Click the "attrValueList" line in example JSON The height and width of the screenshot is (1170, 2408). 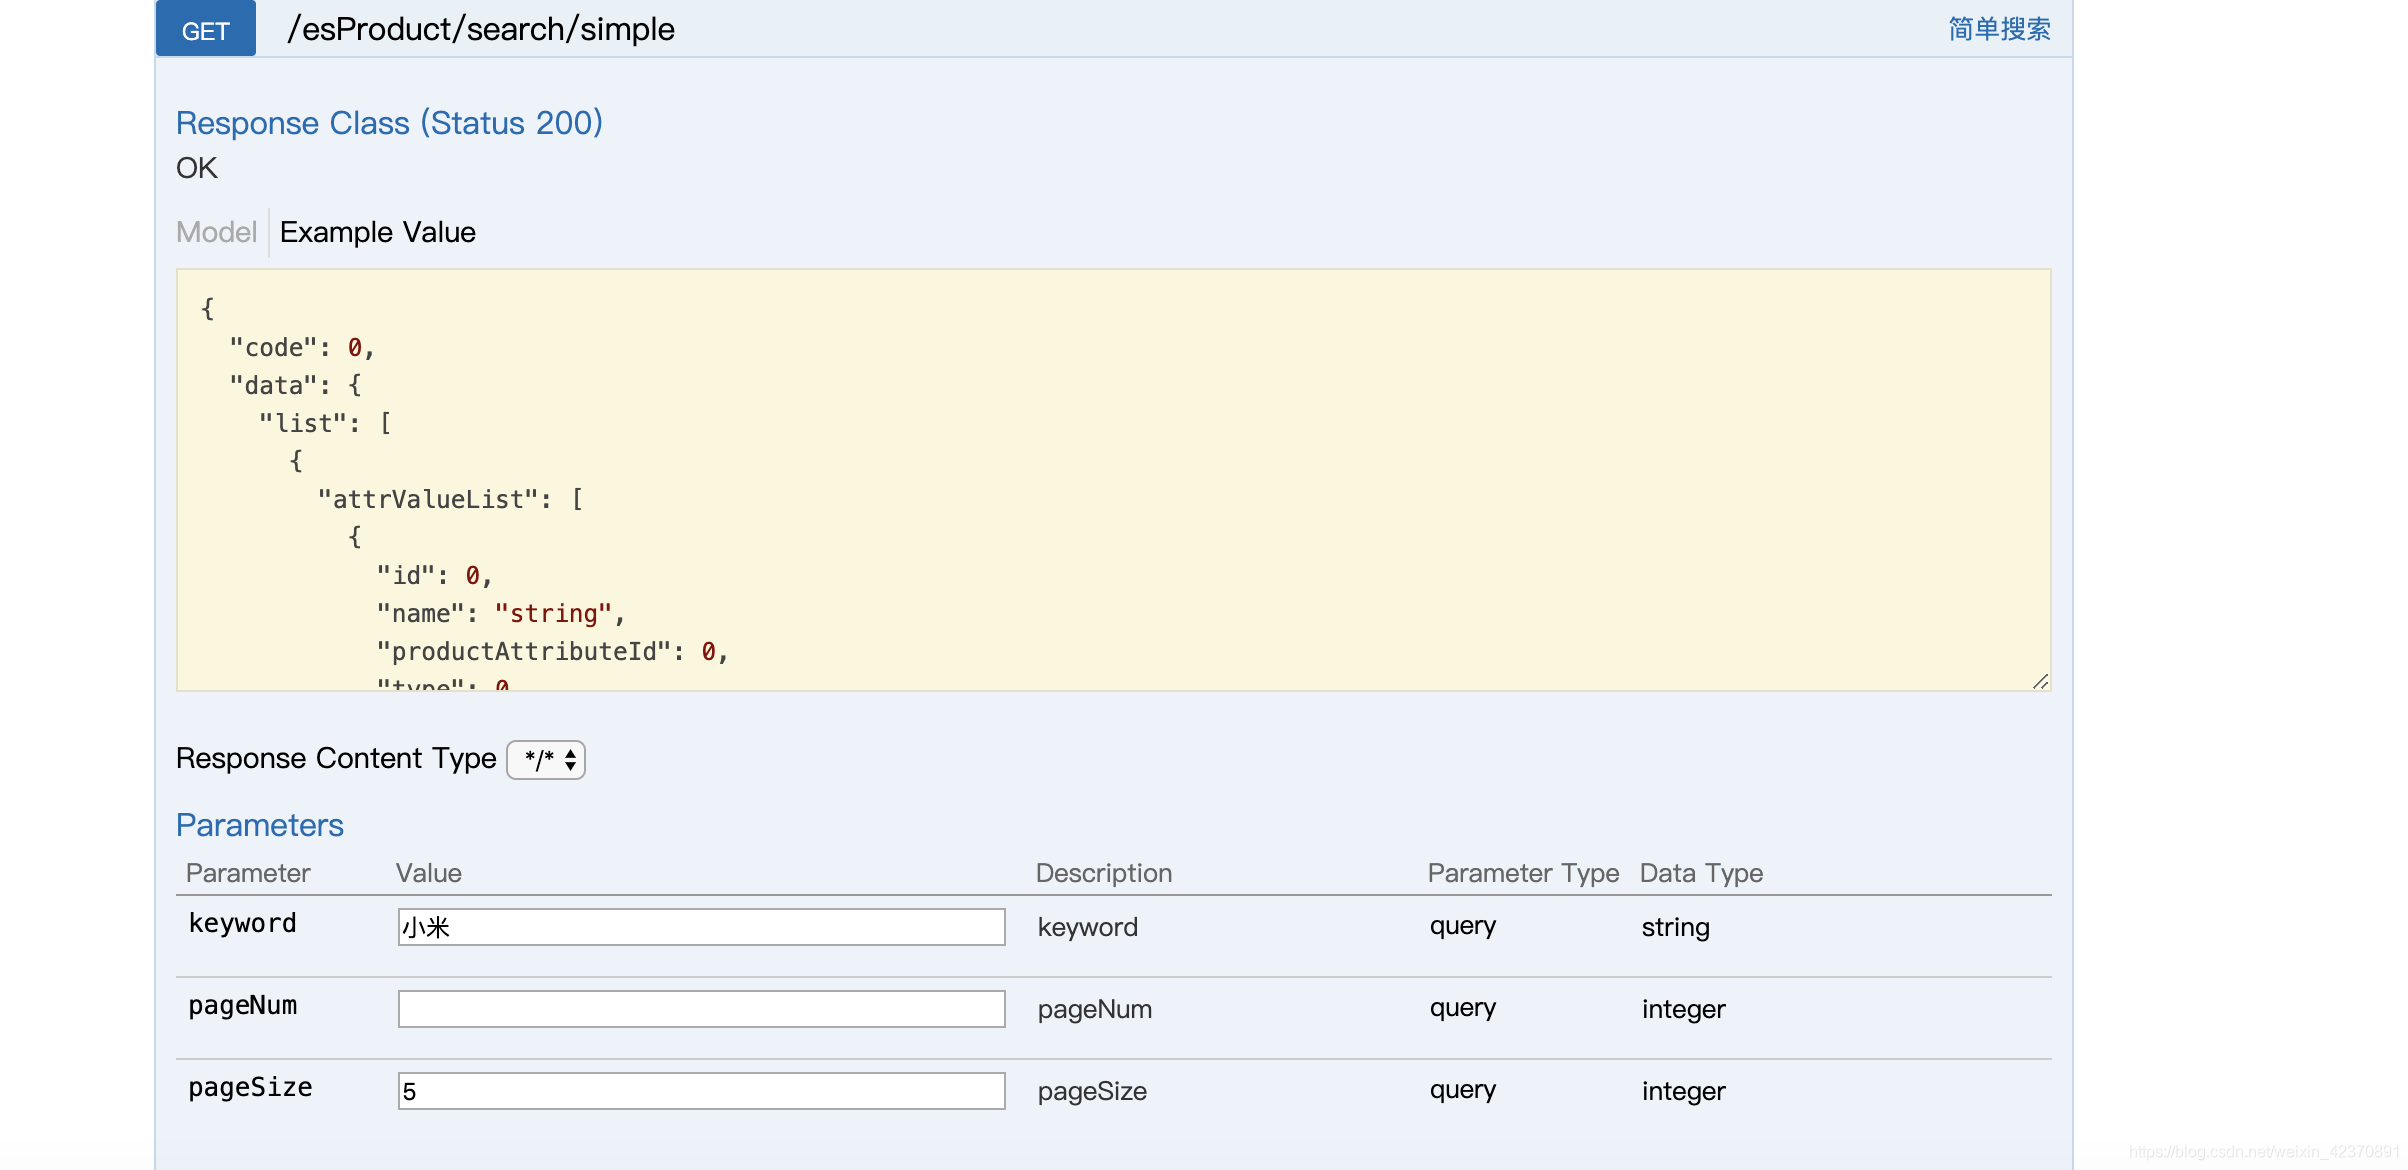tap(451, 499)
